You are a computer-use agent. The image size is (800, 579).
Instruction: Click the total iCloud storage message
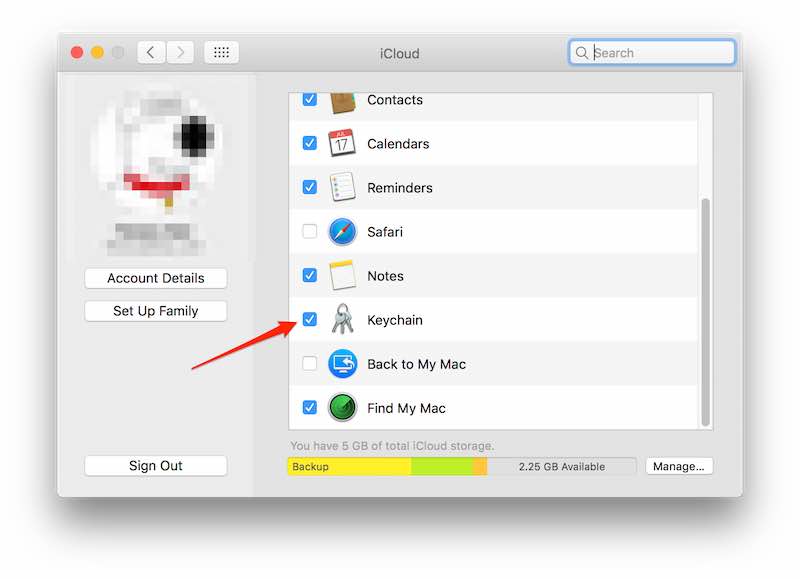click(392, 446)
